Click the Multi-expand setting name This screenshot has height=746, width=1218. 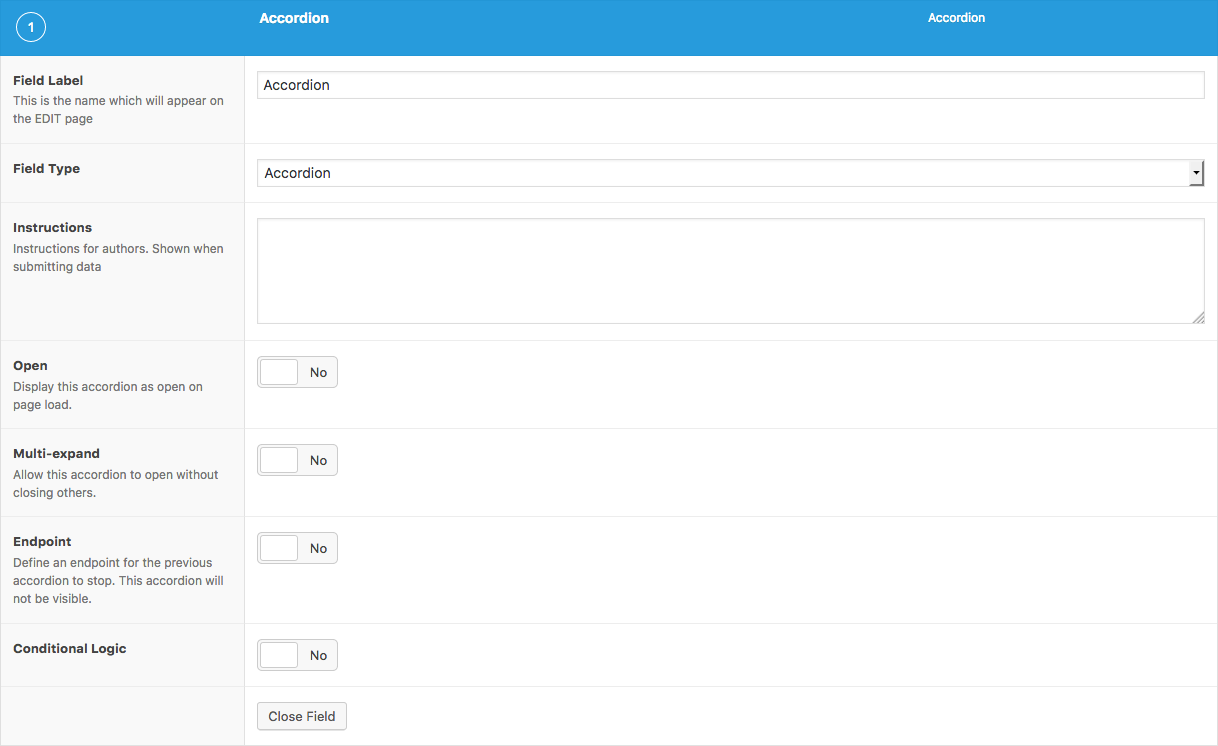coord(56,453)
